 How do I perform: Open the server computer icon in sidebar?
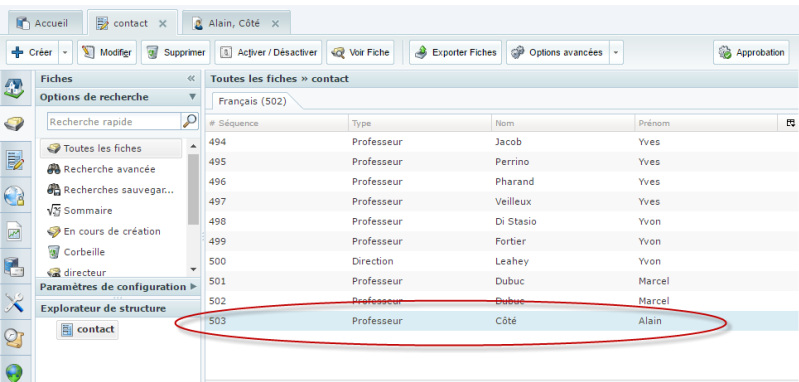(x=14, y=267)
